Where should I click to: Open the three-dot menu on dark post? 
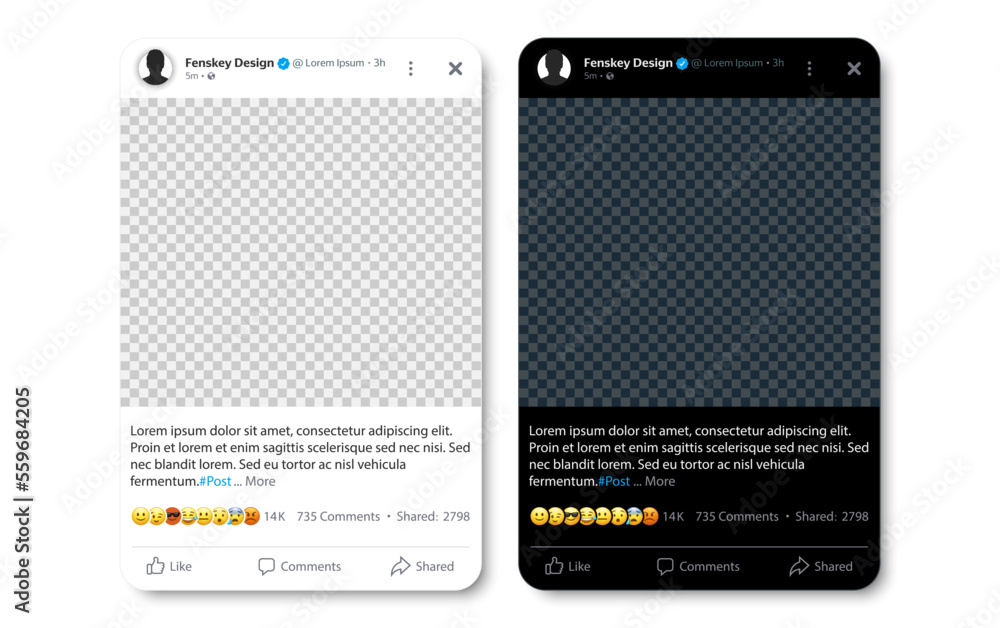coord(809,68)
